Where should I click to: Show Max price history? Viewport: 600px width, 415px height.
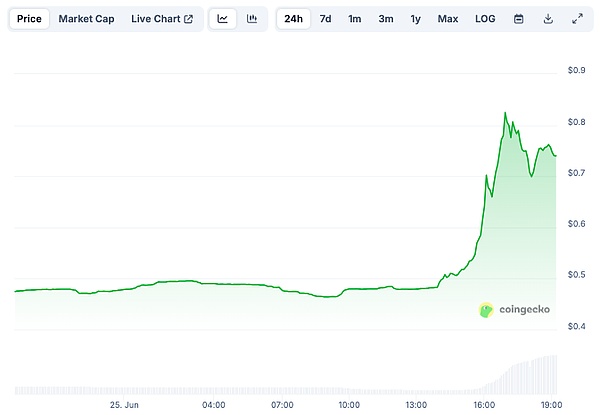click(447, 19)
